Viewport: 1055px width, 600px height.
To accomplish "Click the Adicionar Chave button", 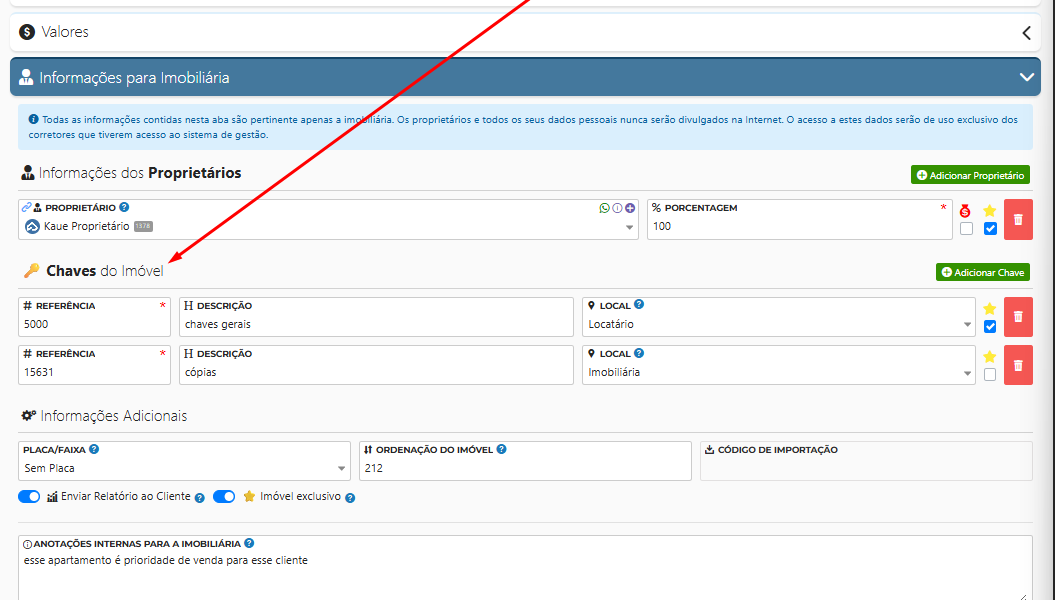I will tap(982, 272).
